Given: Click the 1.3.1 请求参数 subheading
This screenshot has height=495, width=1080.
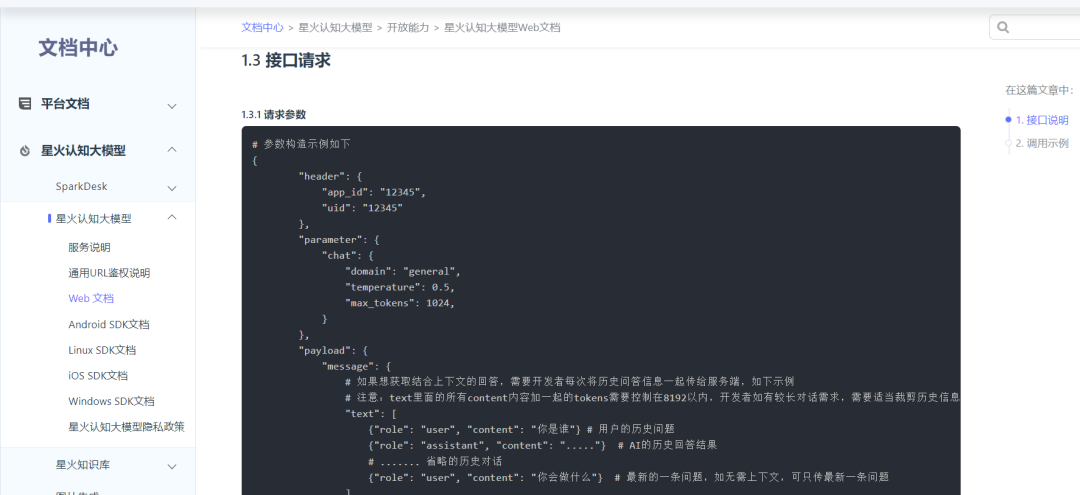Looking at the screenshot, I should point(273,114).
